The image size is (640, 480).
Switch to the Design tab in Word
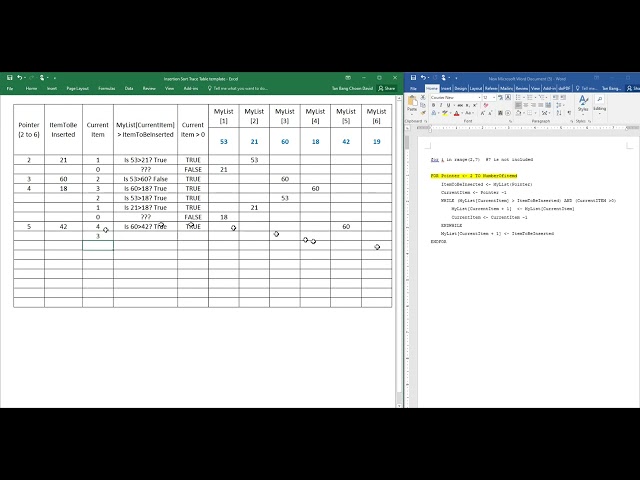coord(460,88)
